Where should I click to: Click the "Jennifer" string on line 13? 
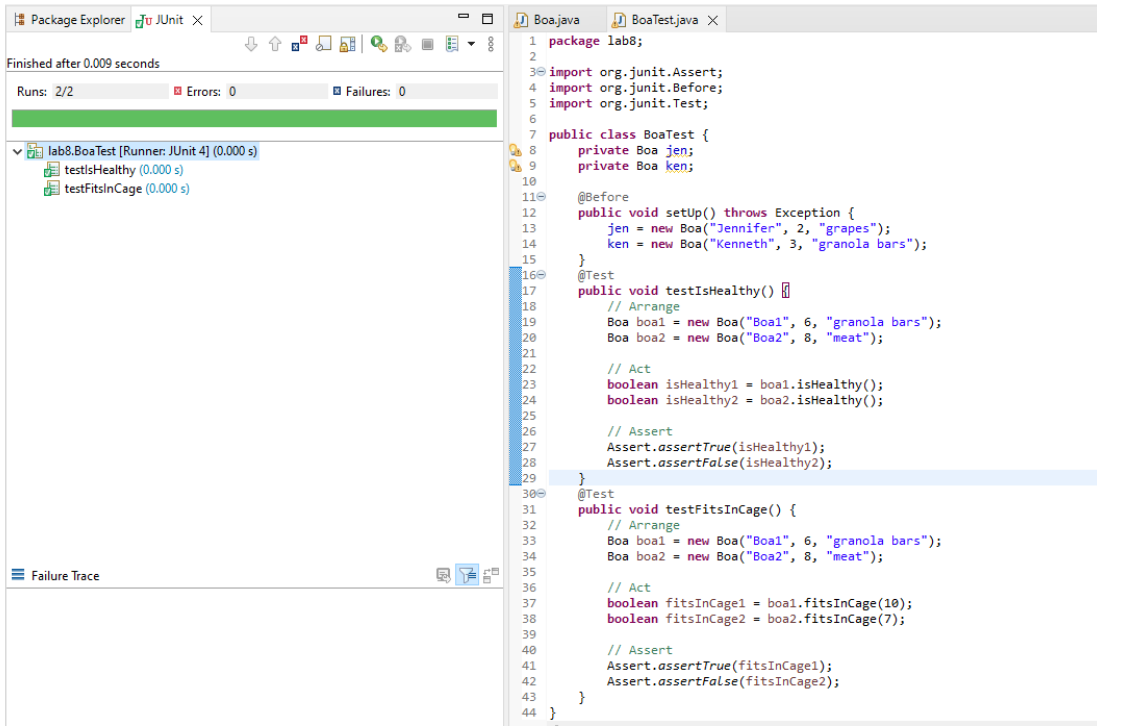pyautogui.click(x=745, y=229)
